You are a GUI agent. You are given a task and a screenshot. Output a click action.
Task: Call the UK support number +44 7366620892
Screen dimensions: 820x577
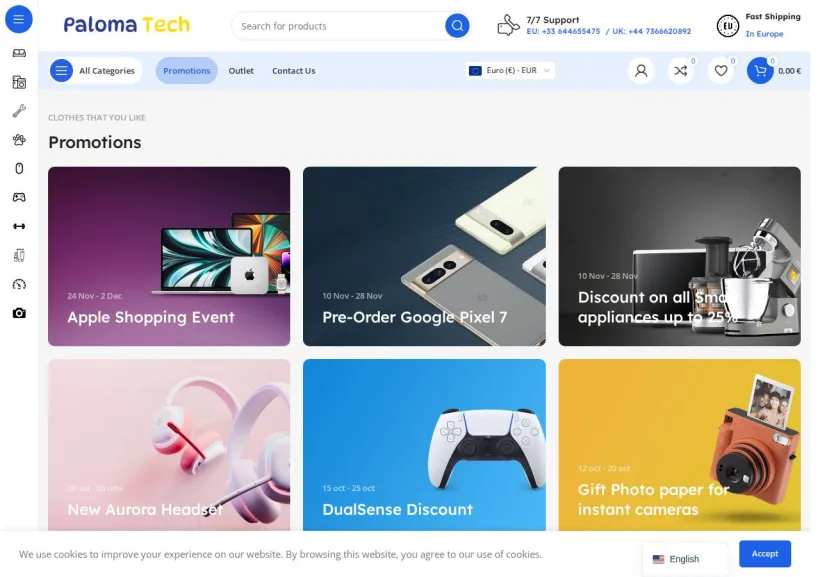click(652, 31)
